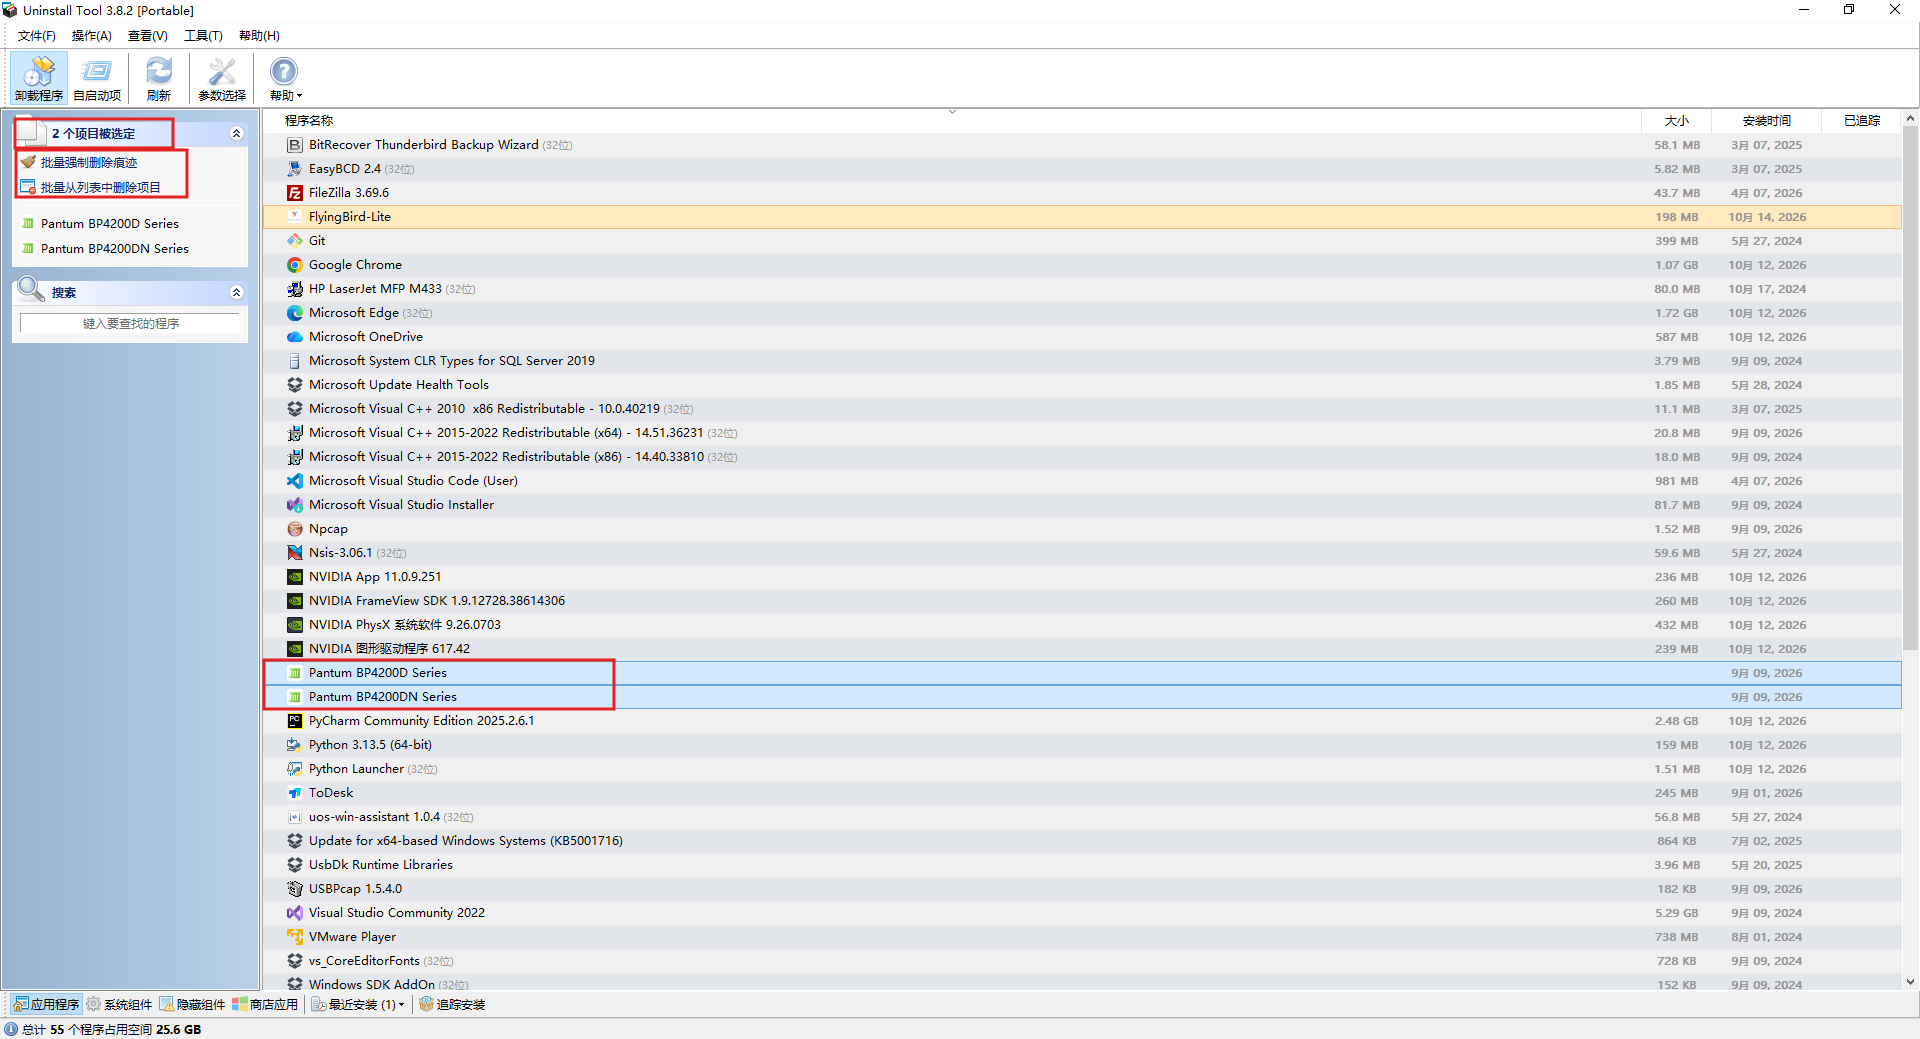
Task: Sort list by 大小 column header
Action: pos(1677,121)
